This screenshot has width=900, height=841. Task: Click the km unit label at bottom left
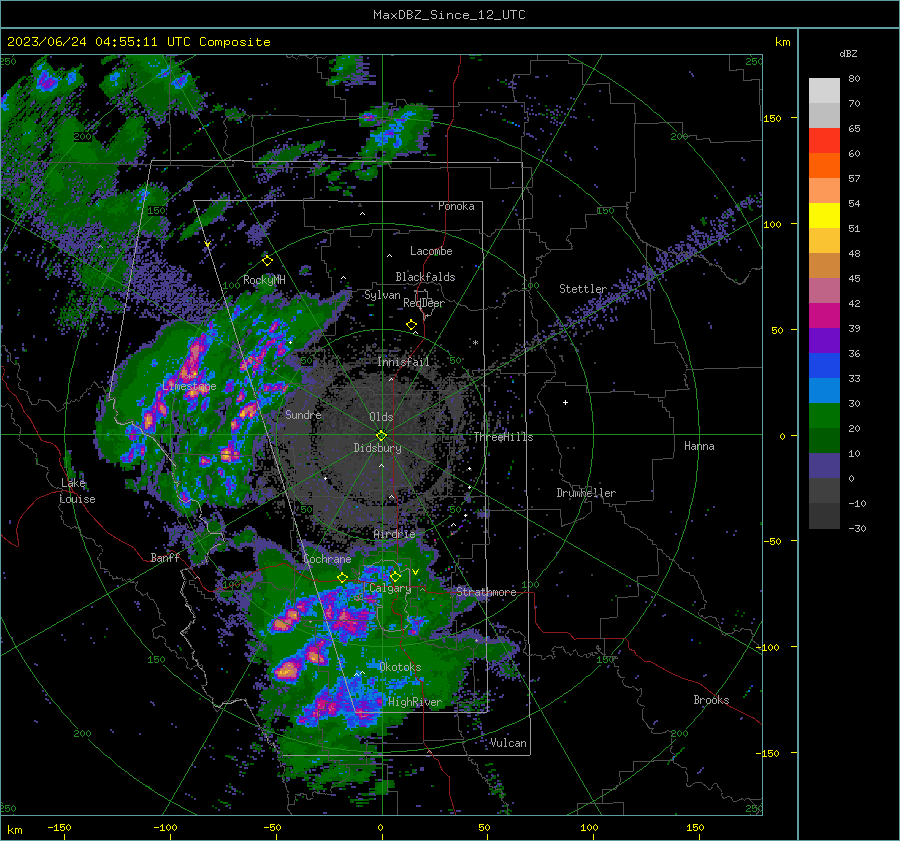(14, 830)
